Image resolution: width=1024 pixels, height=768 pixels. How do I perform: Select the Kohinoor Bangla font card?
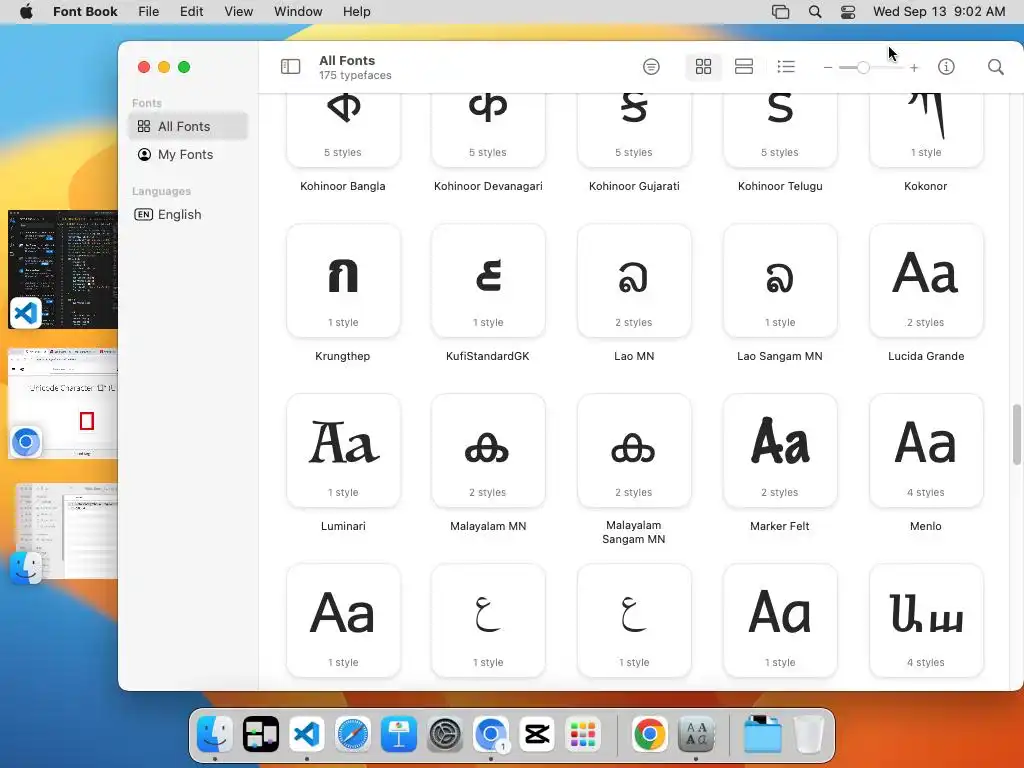(x=343, y=131)
